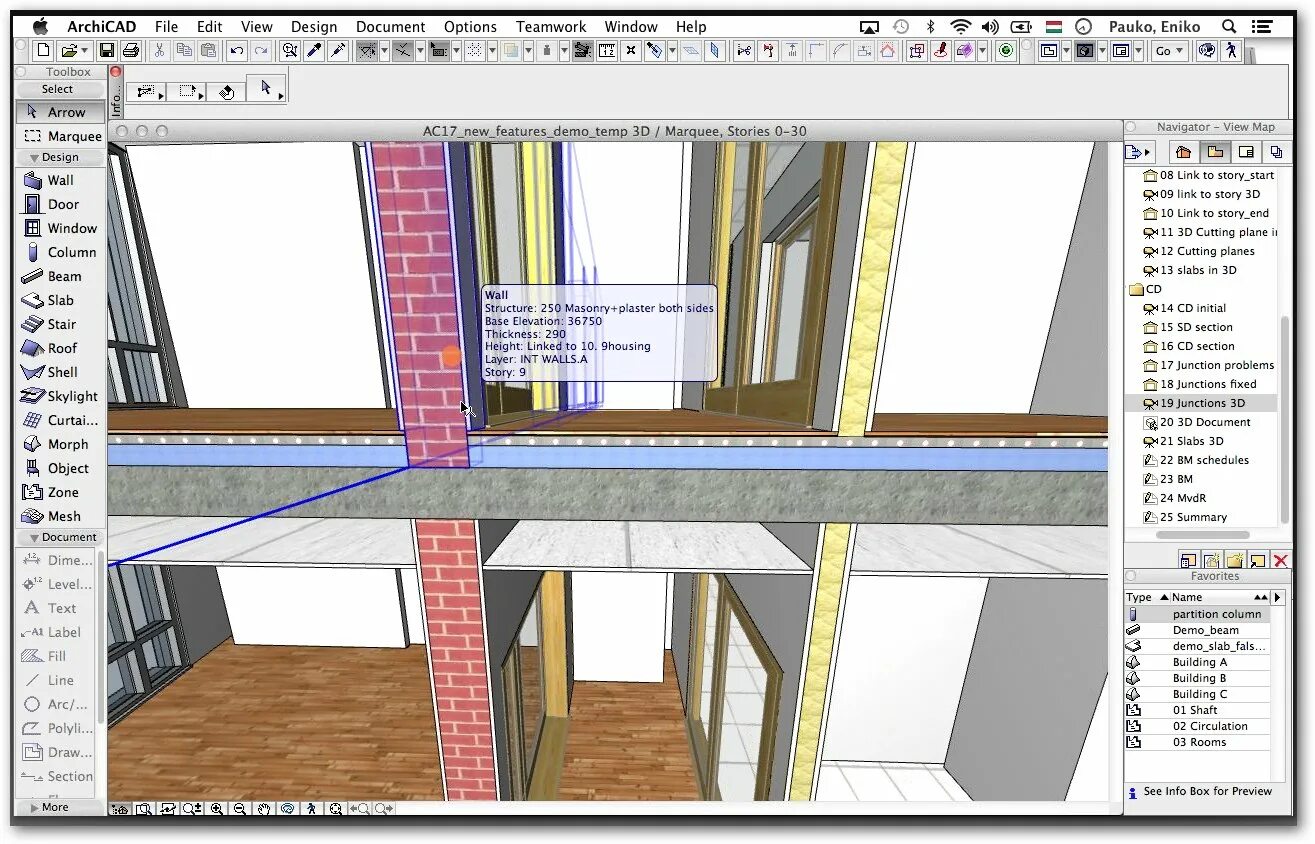
Task: Select the Stair tool
Action: tap(60, 324)
